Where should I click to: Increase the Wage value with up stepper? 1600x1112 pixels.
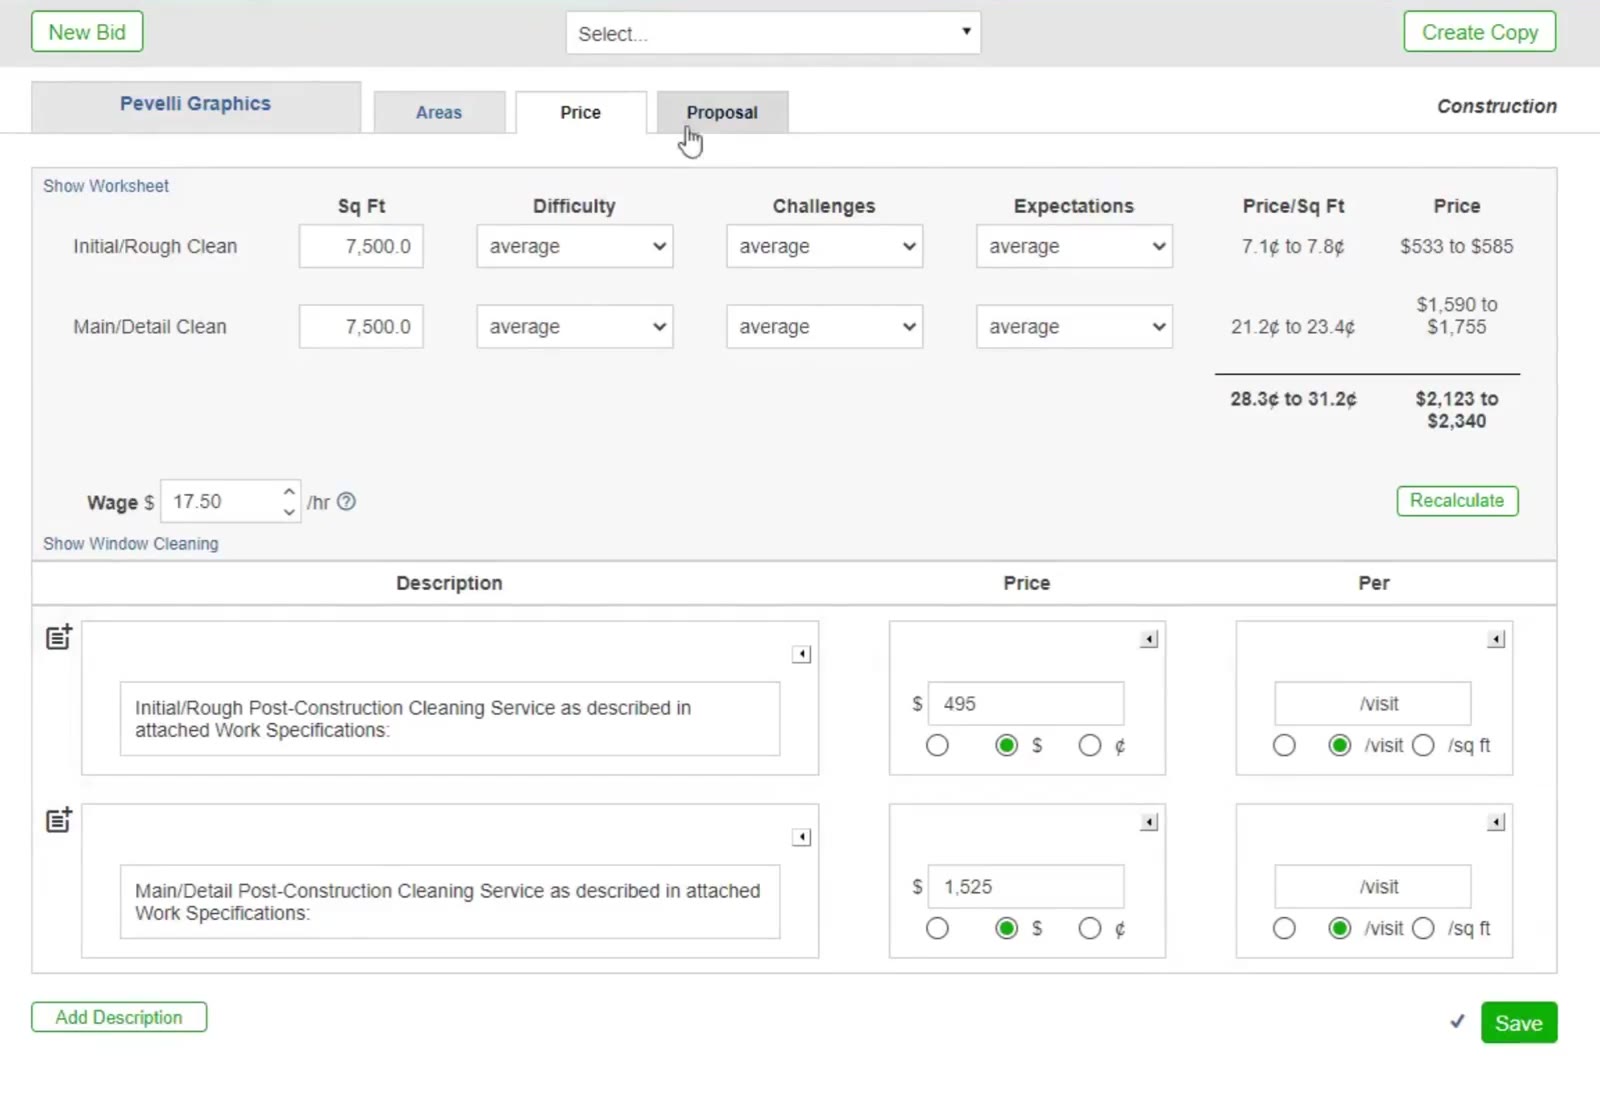pos(289,492)
